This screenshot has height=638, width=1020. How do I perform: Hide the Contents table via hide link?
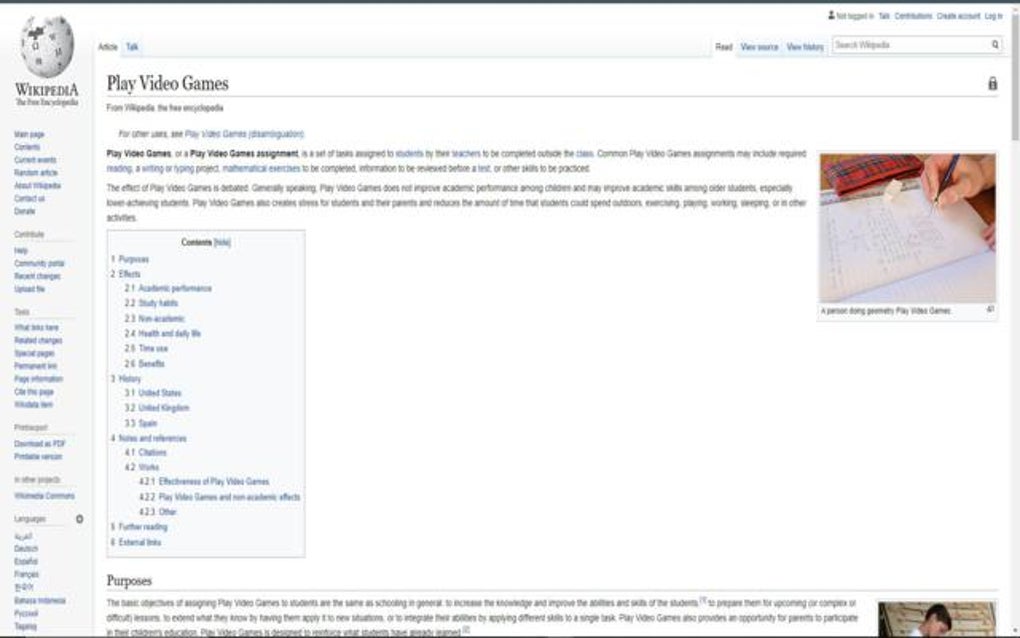pyautogui.click(x=222, y=243)
